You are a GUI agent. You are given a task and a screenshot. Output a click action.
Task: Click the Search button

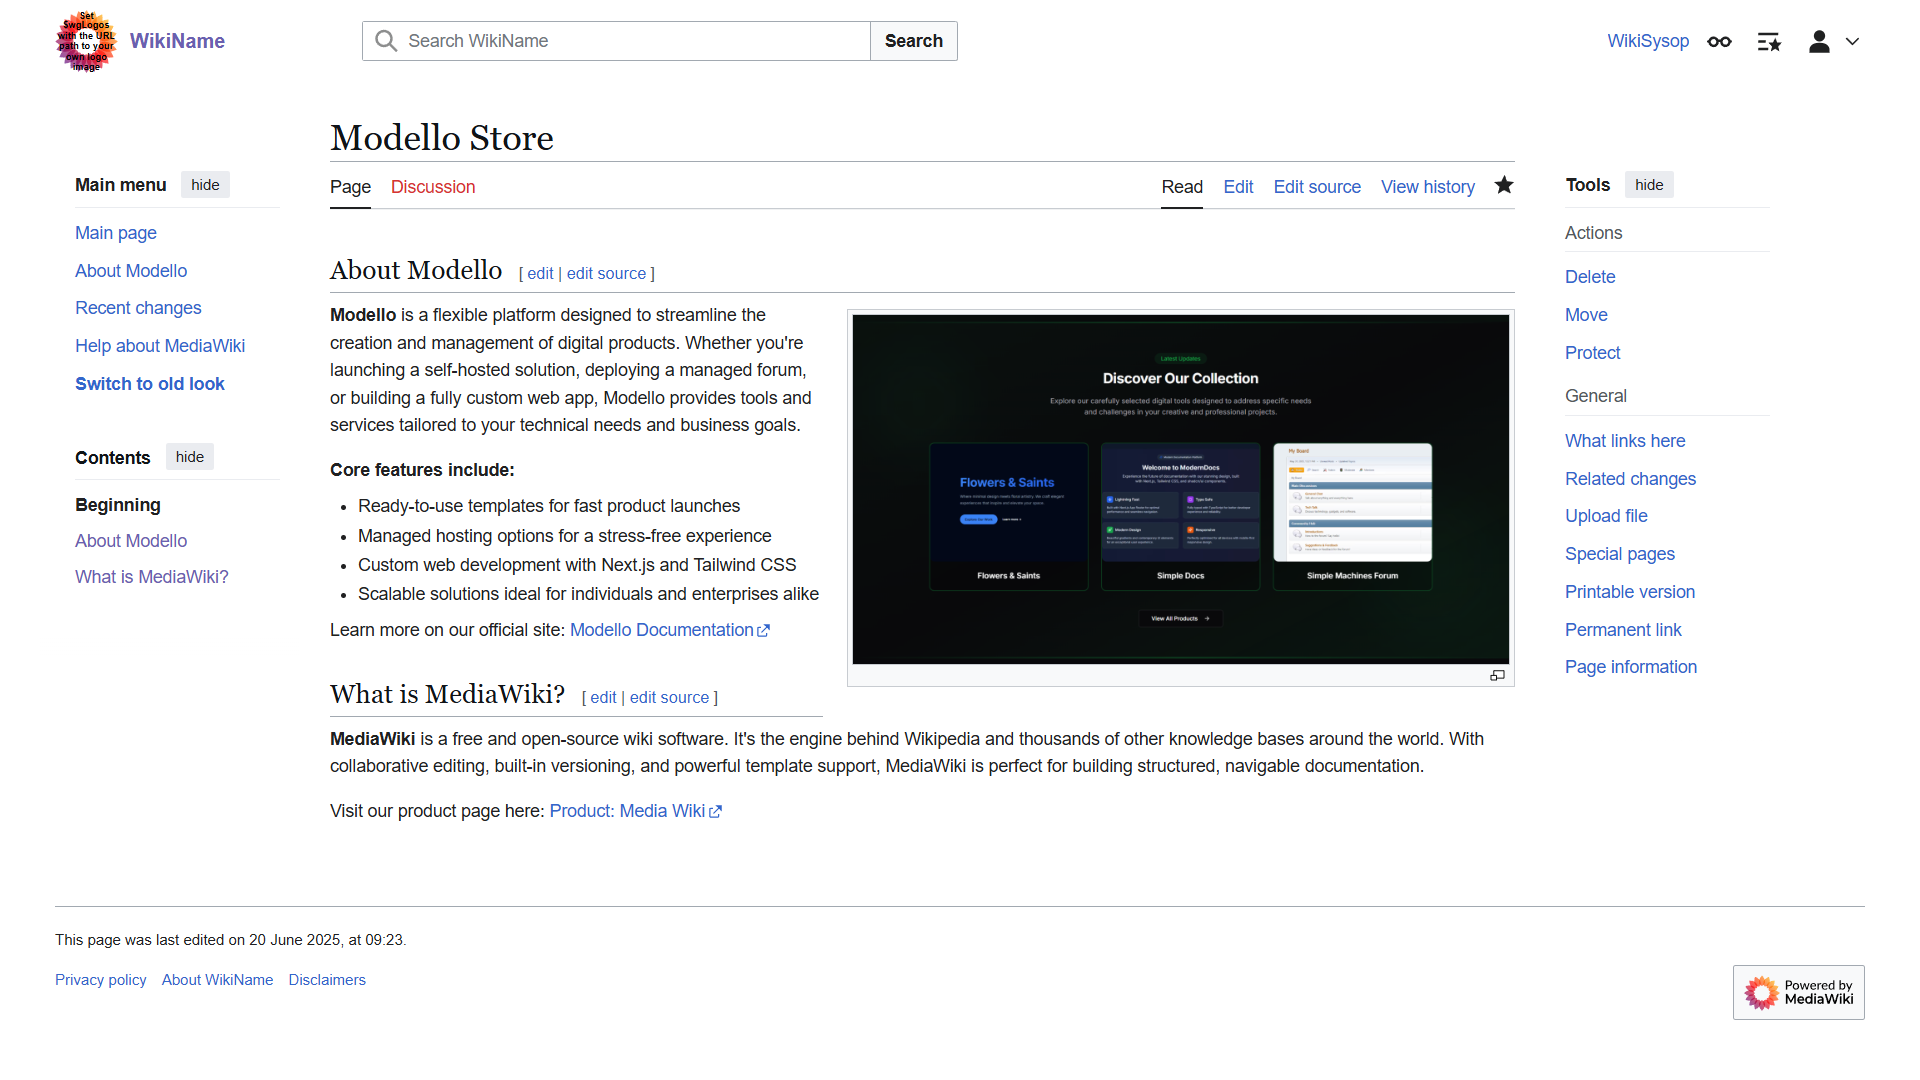(x=914, y=41)
